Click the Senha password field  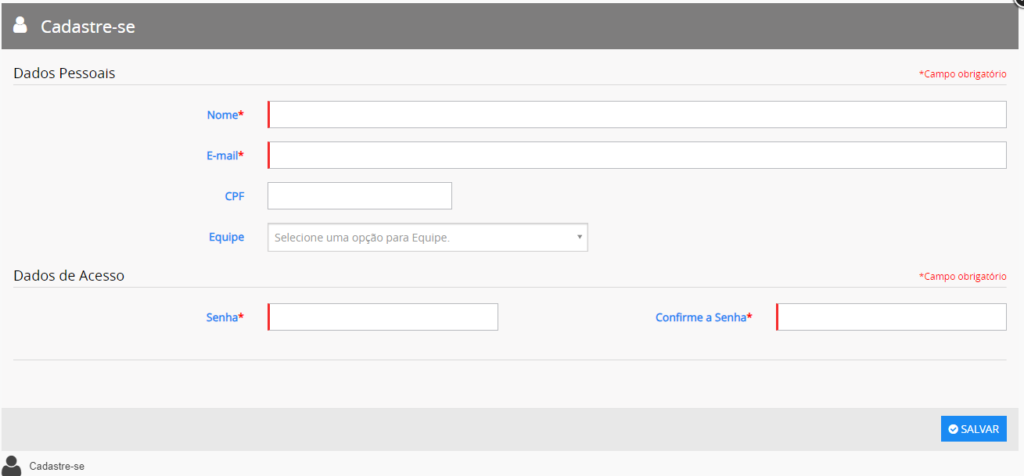[x=383, y=317]
